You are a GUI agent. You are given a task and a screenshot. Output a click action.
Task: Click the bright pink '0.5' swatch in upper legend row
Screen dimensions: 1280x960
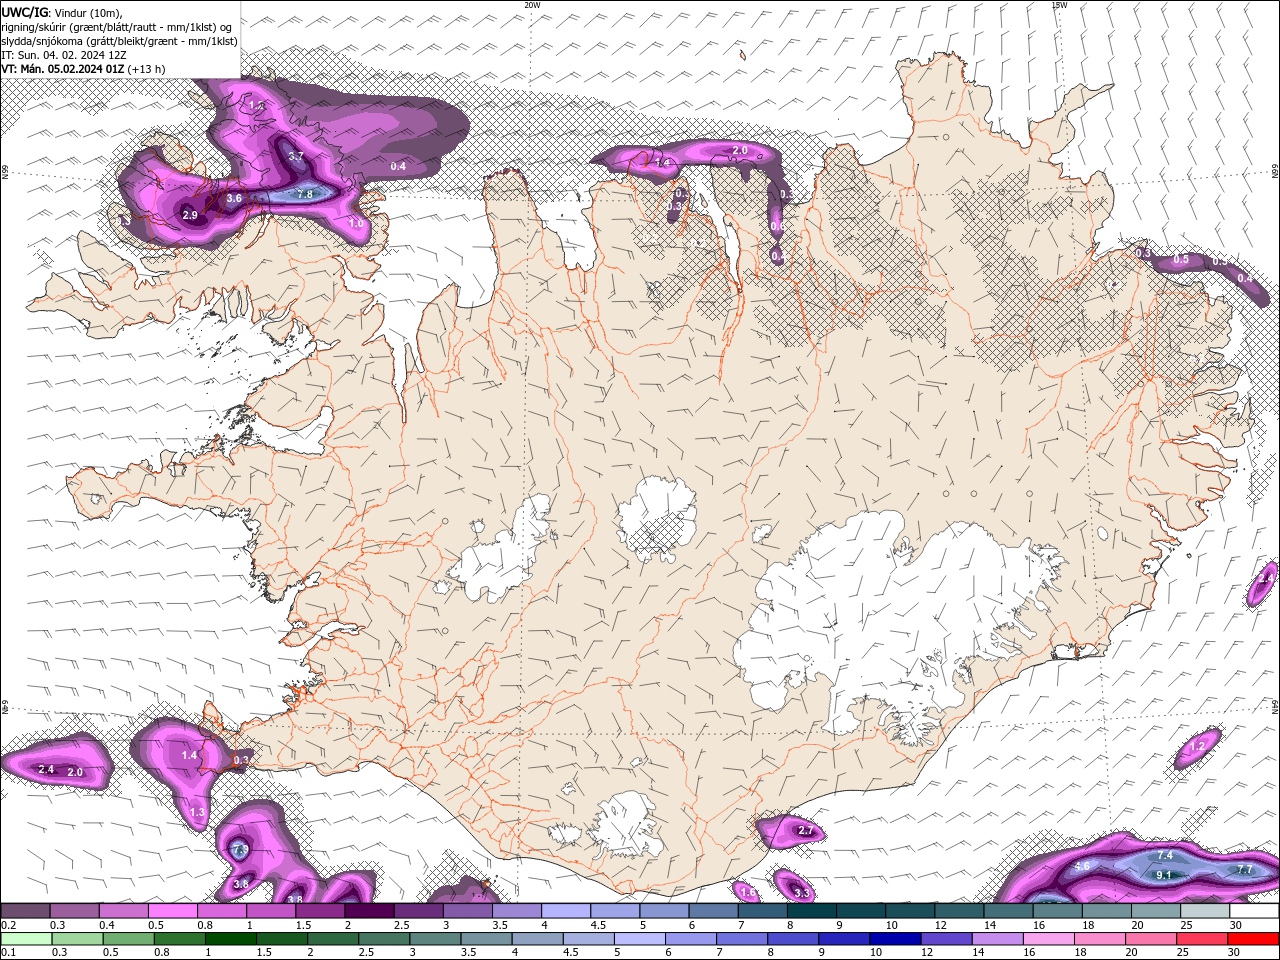point(172,911)
